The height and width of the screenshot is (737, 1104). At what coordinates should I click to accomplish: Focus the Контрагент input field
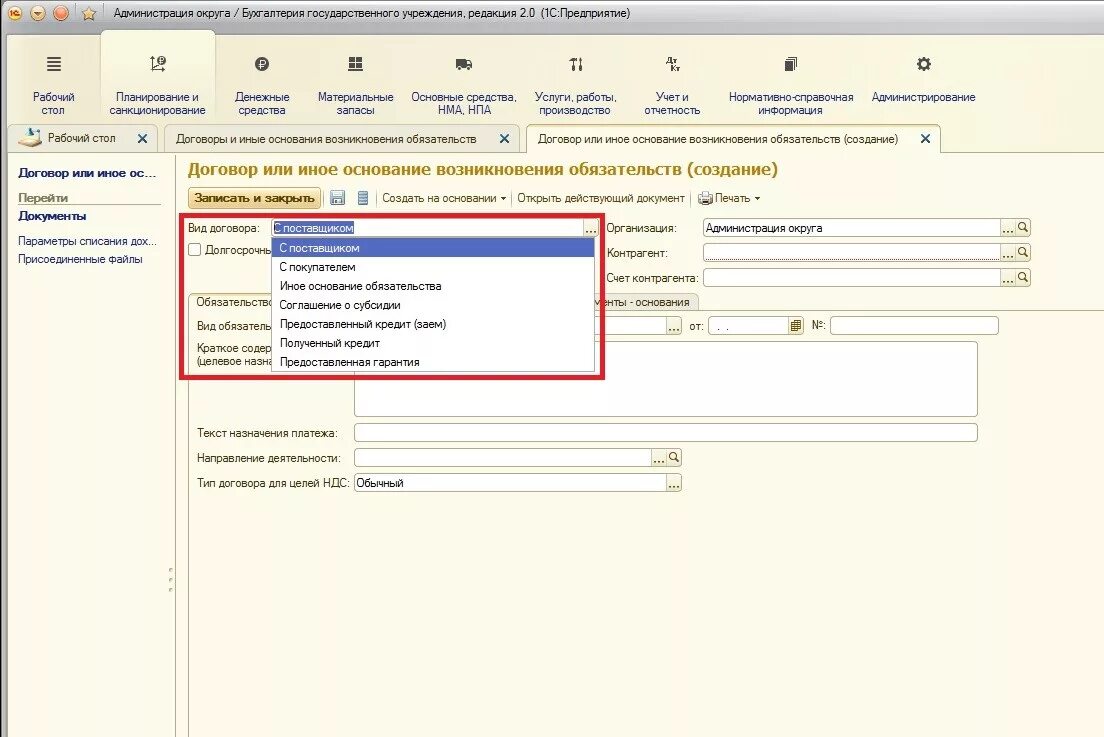pos(852,252)
